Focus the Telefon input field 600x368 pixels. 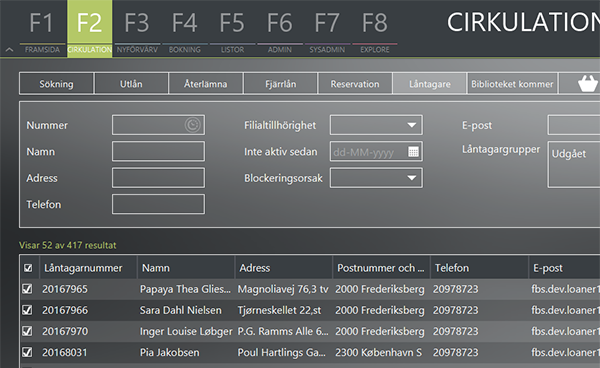point(158,204)
